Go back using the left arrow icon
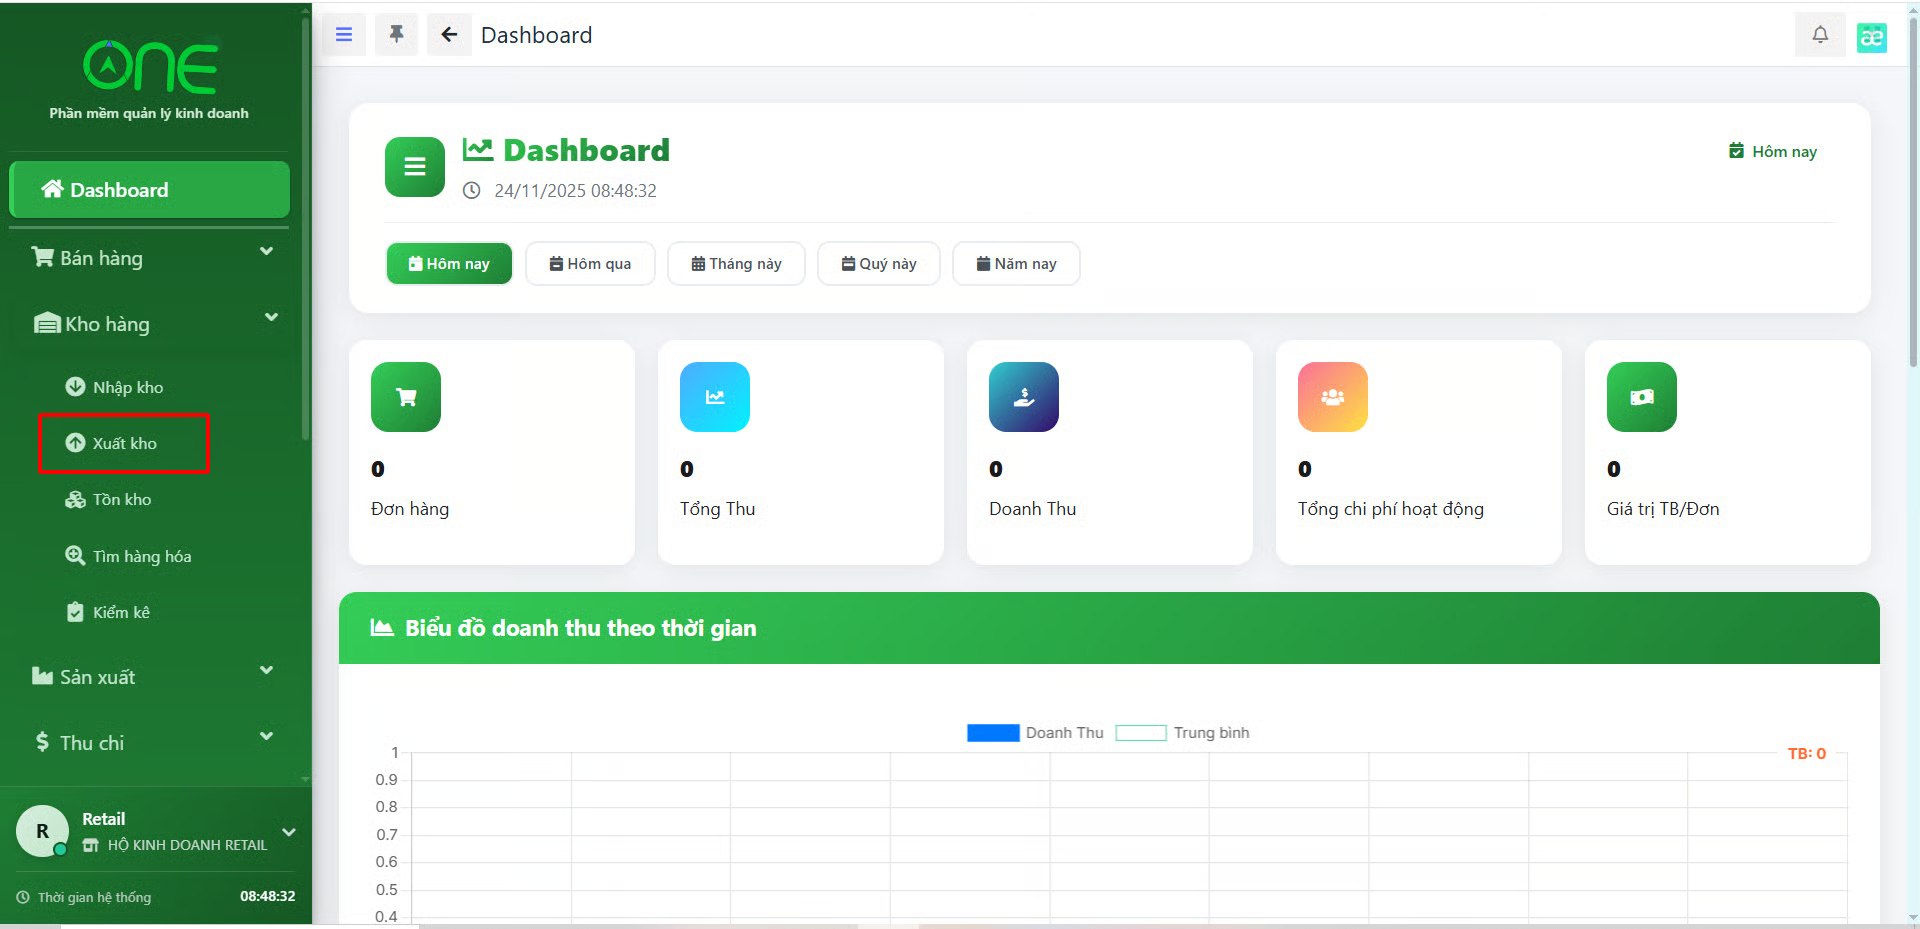Image resolution: width=1920 pixels, height=929 pixels. 449,35
